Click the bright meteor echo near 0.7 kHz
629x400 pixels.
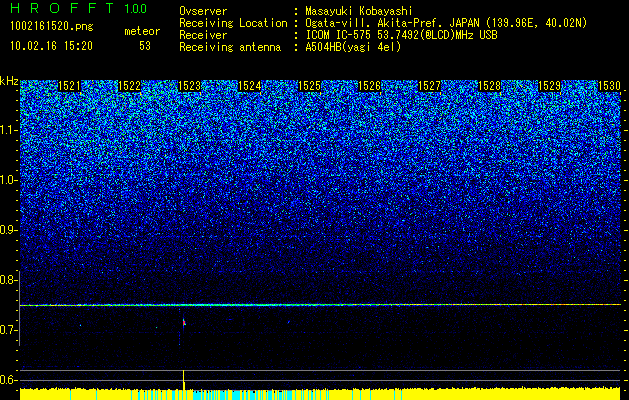coord(184,323)
